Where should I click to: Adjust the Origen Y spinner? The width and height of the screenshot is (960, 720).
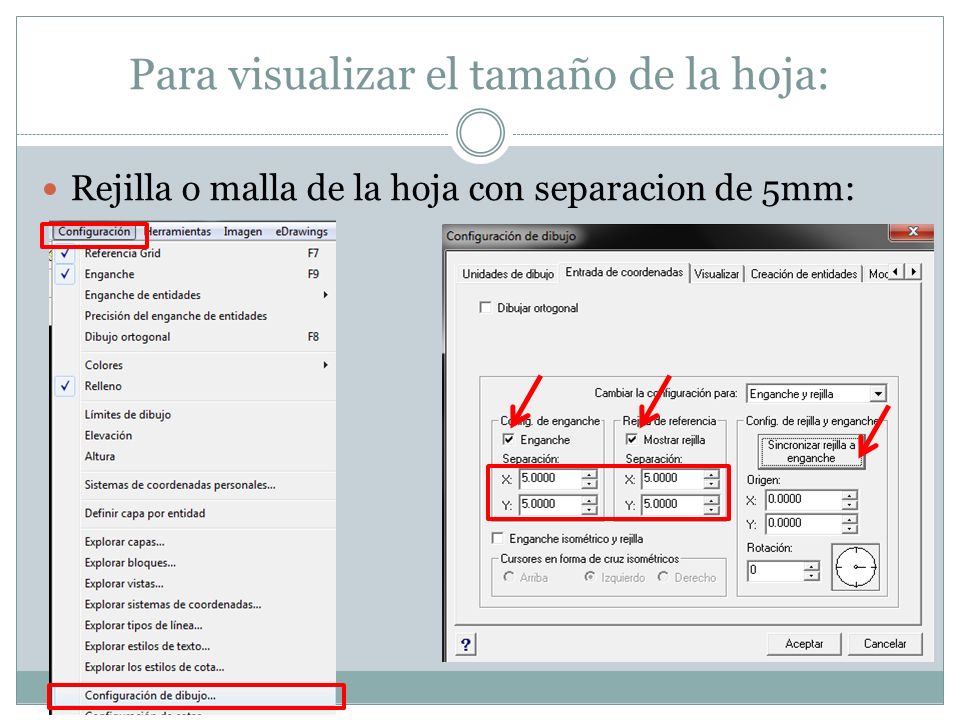[850, 523]
